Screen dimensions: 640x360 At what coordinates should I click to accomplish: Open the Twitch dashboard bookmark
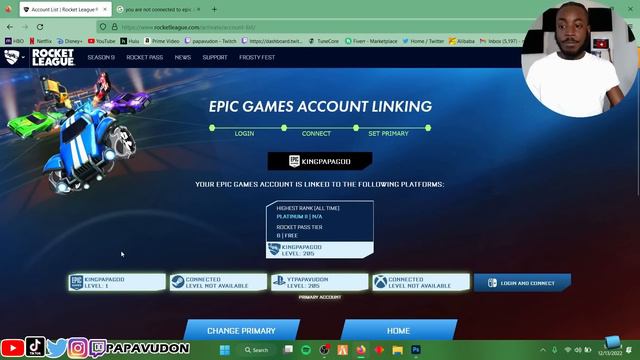tap(272, 41)
